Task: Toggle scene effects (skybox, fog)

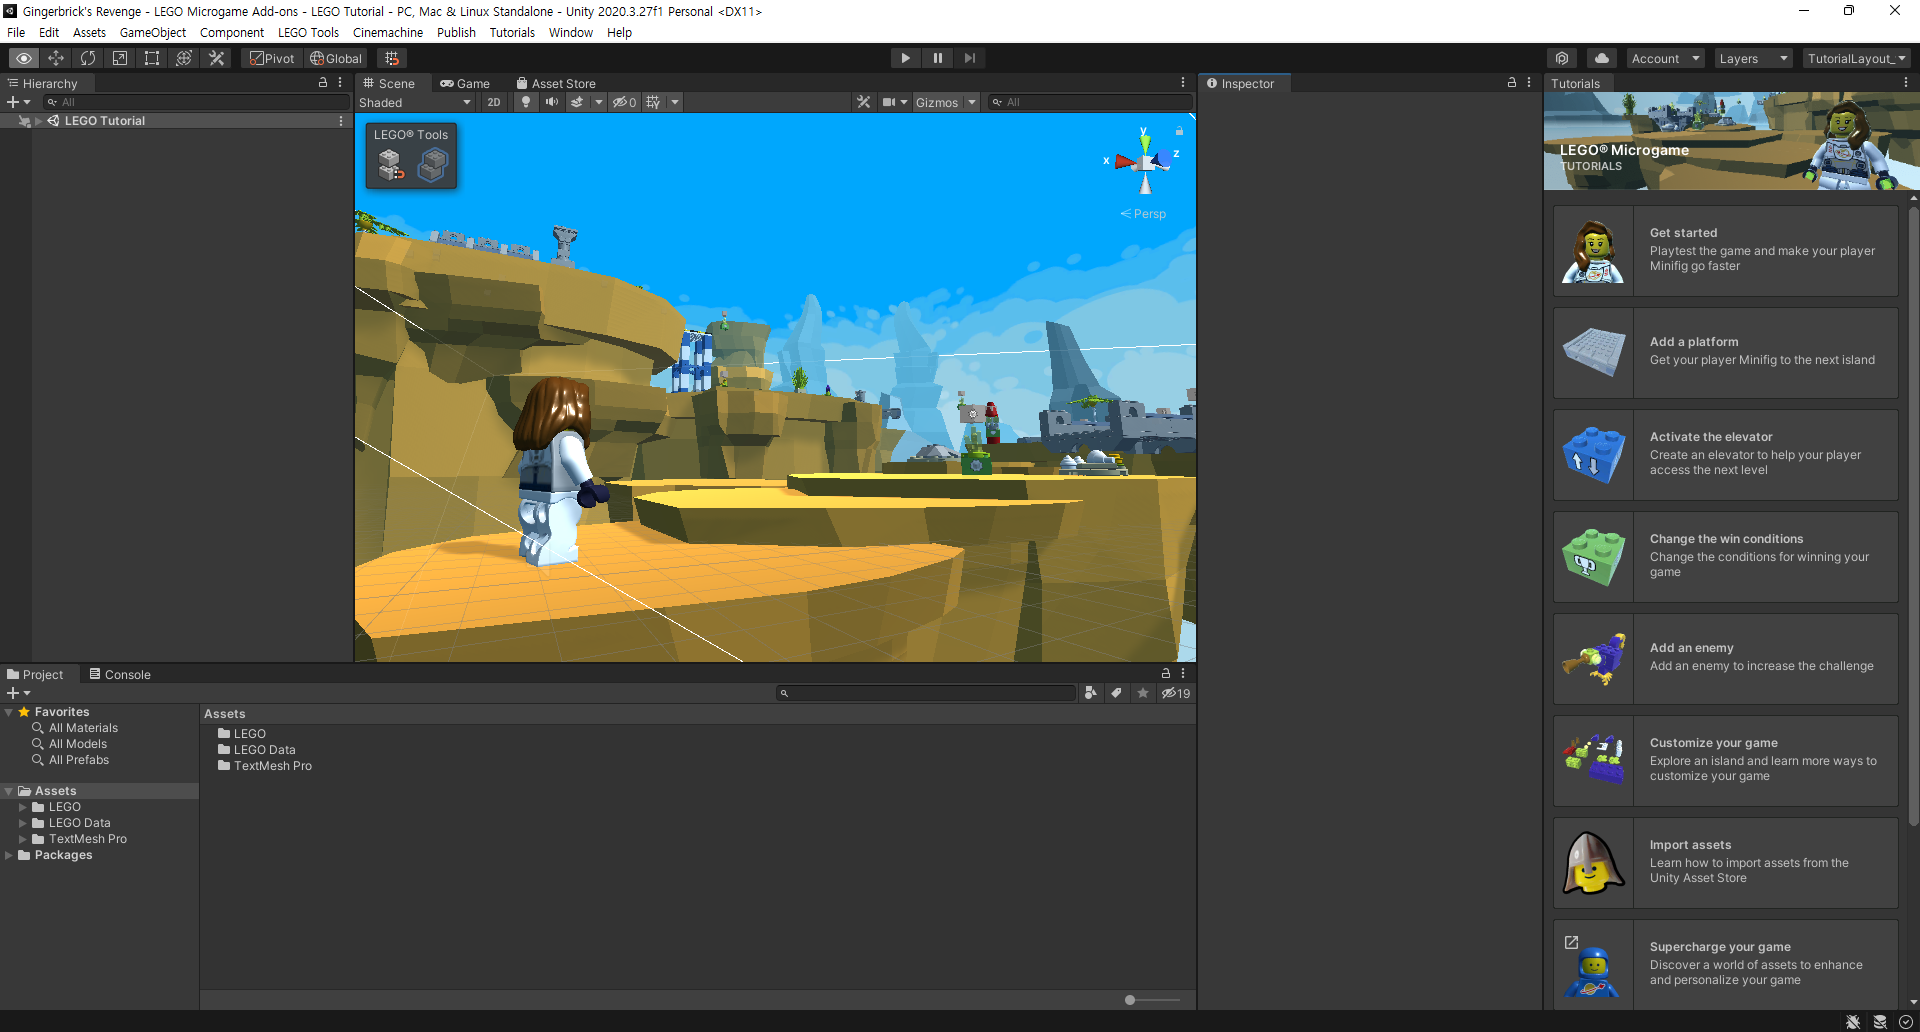Action: (577, 102)
